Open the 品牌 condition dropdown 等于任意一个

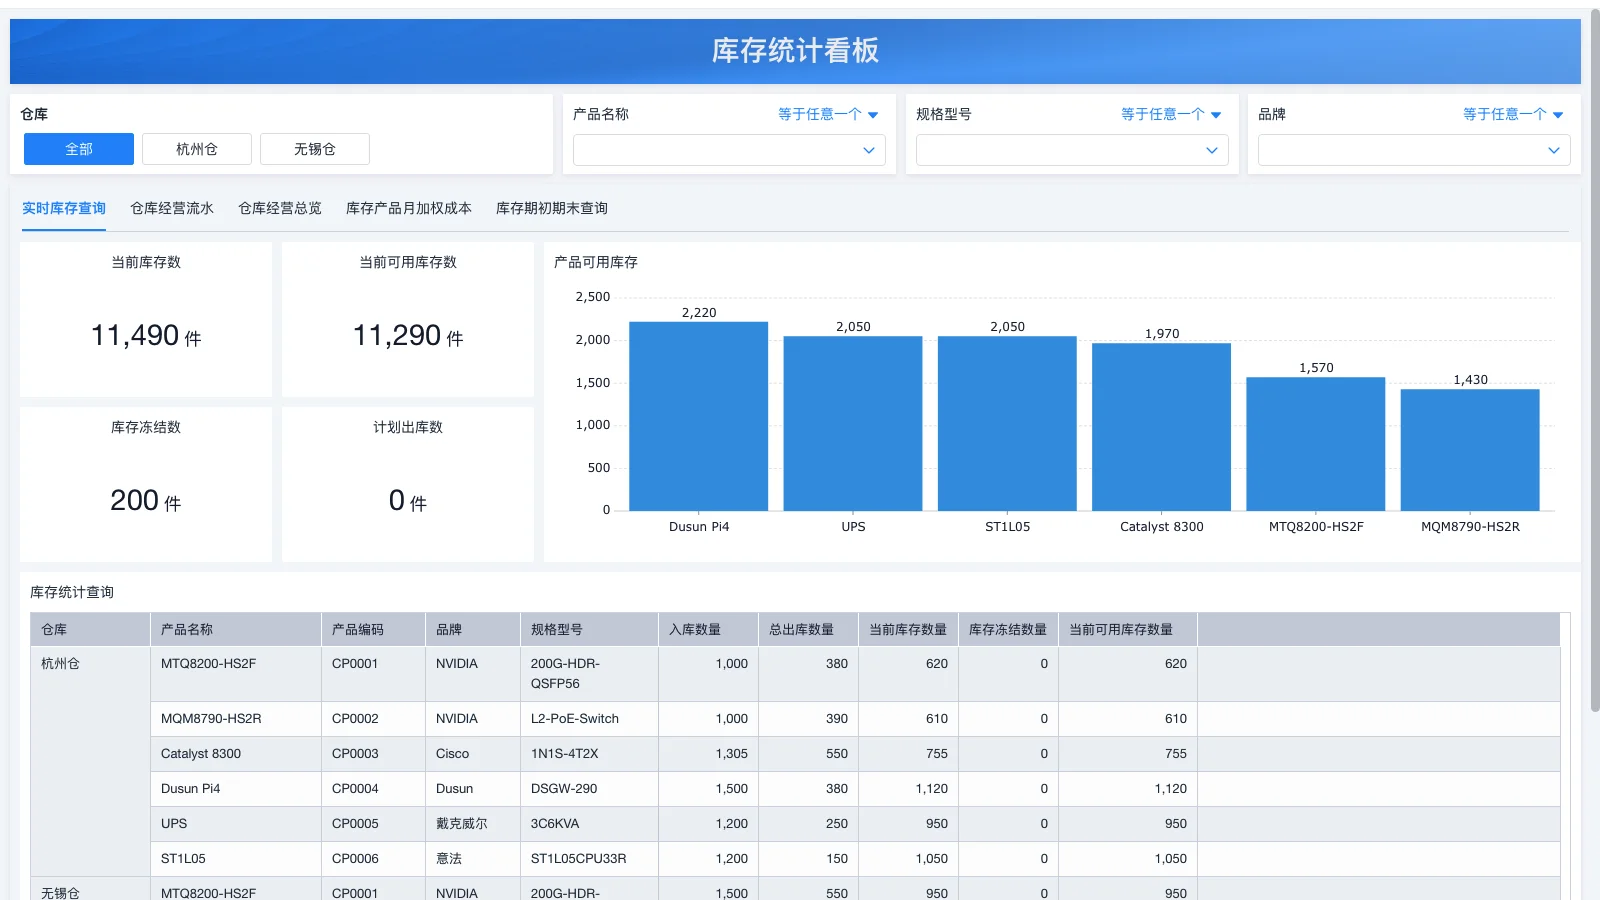click(x=1512, y=114)
